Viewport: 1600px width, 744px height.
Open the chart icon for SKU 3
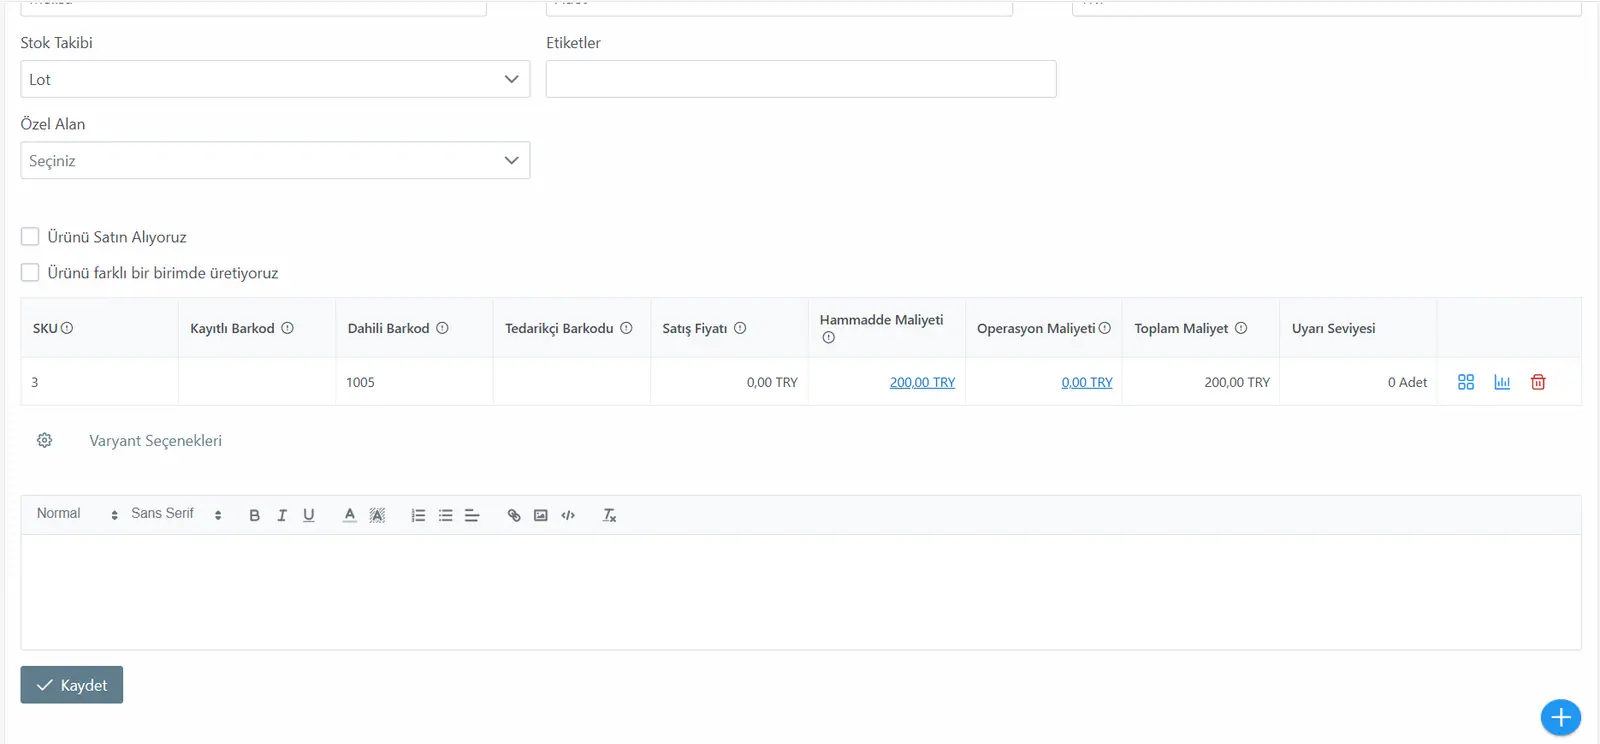point(1502,382)
